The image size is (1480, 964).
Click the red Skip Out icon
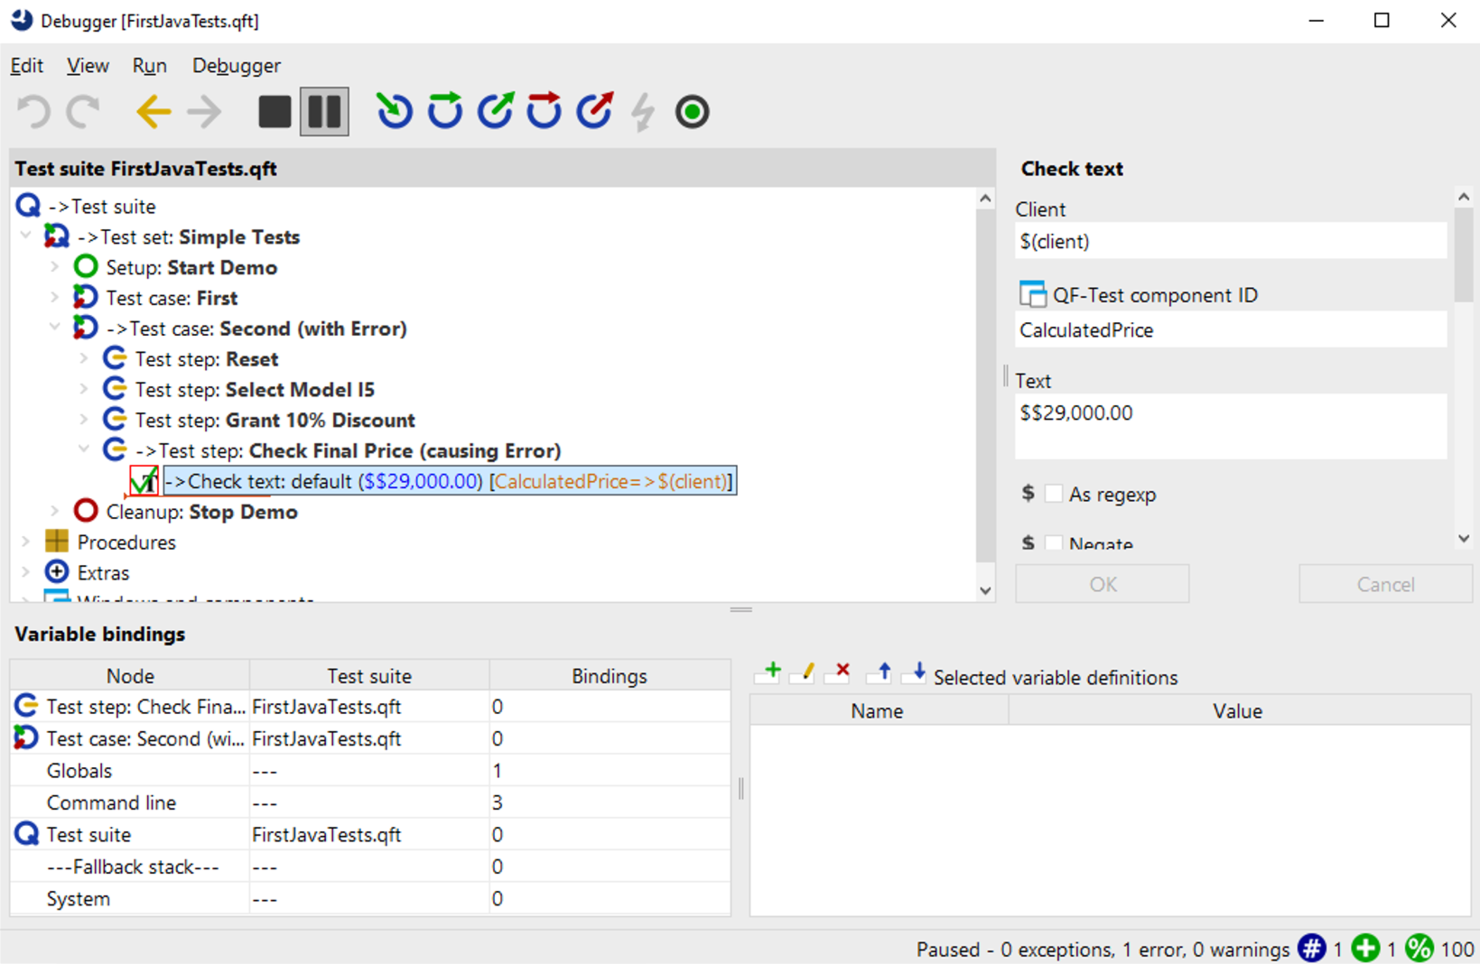click(x=595, y=111)
